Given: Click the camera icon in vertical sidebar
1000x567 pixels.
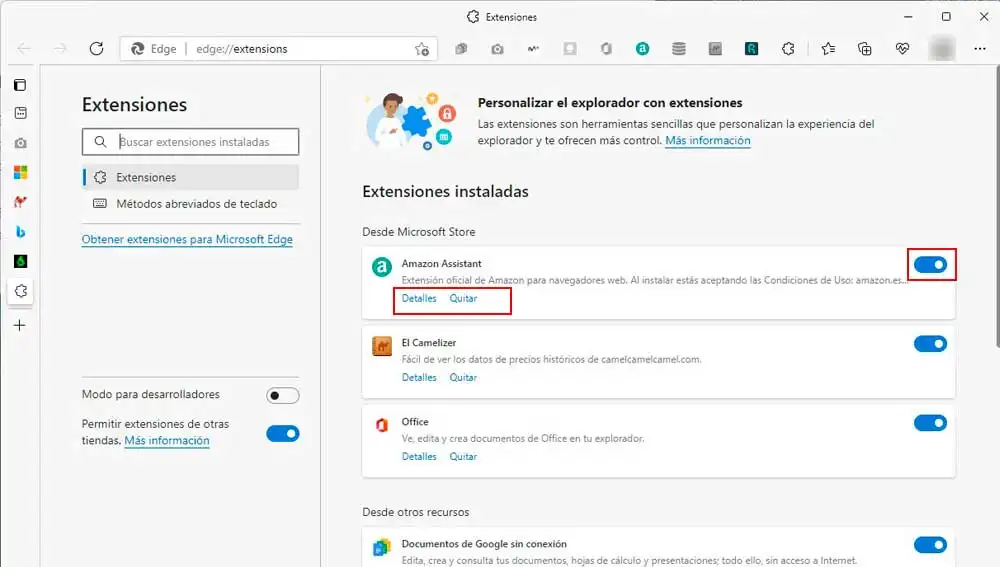Looking at the screenshot, I should (20, 143).
